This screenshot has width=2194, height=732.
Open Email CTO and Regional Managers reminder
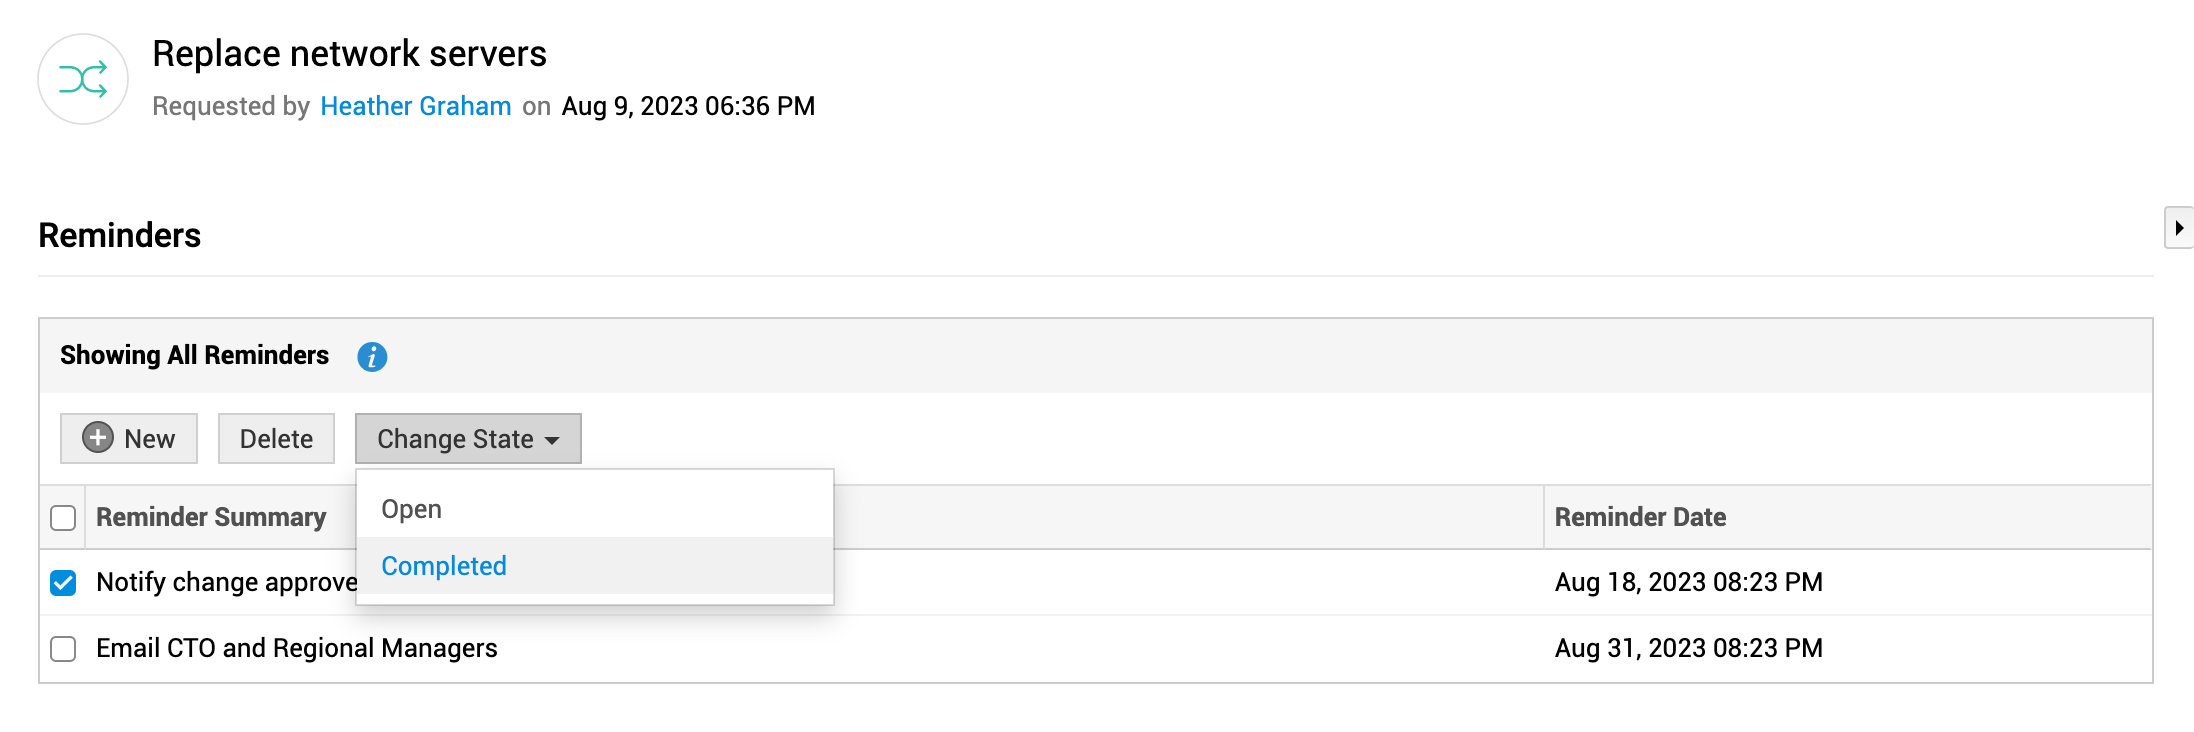[297, 648]
